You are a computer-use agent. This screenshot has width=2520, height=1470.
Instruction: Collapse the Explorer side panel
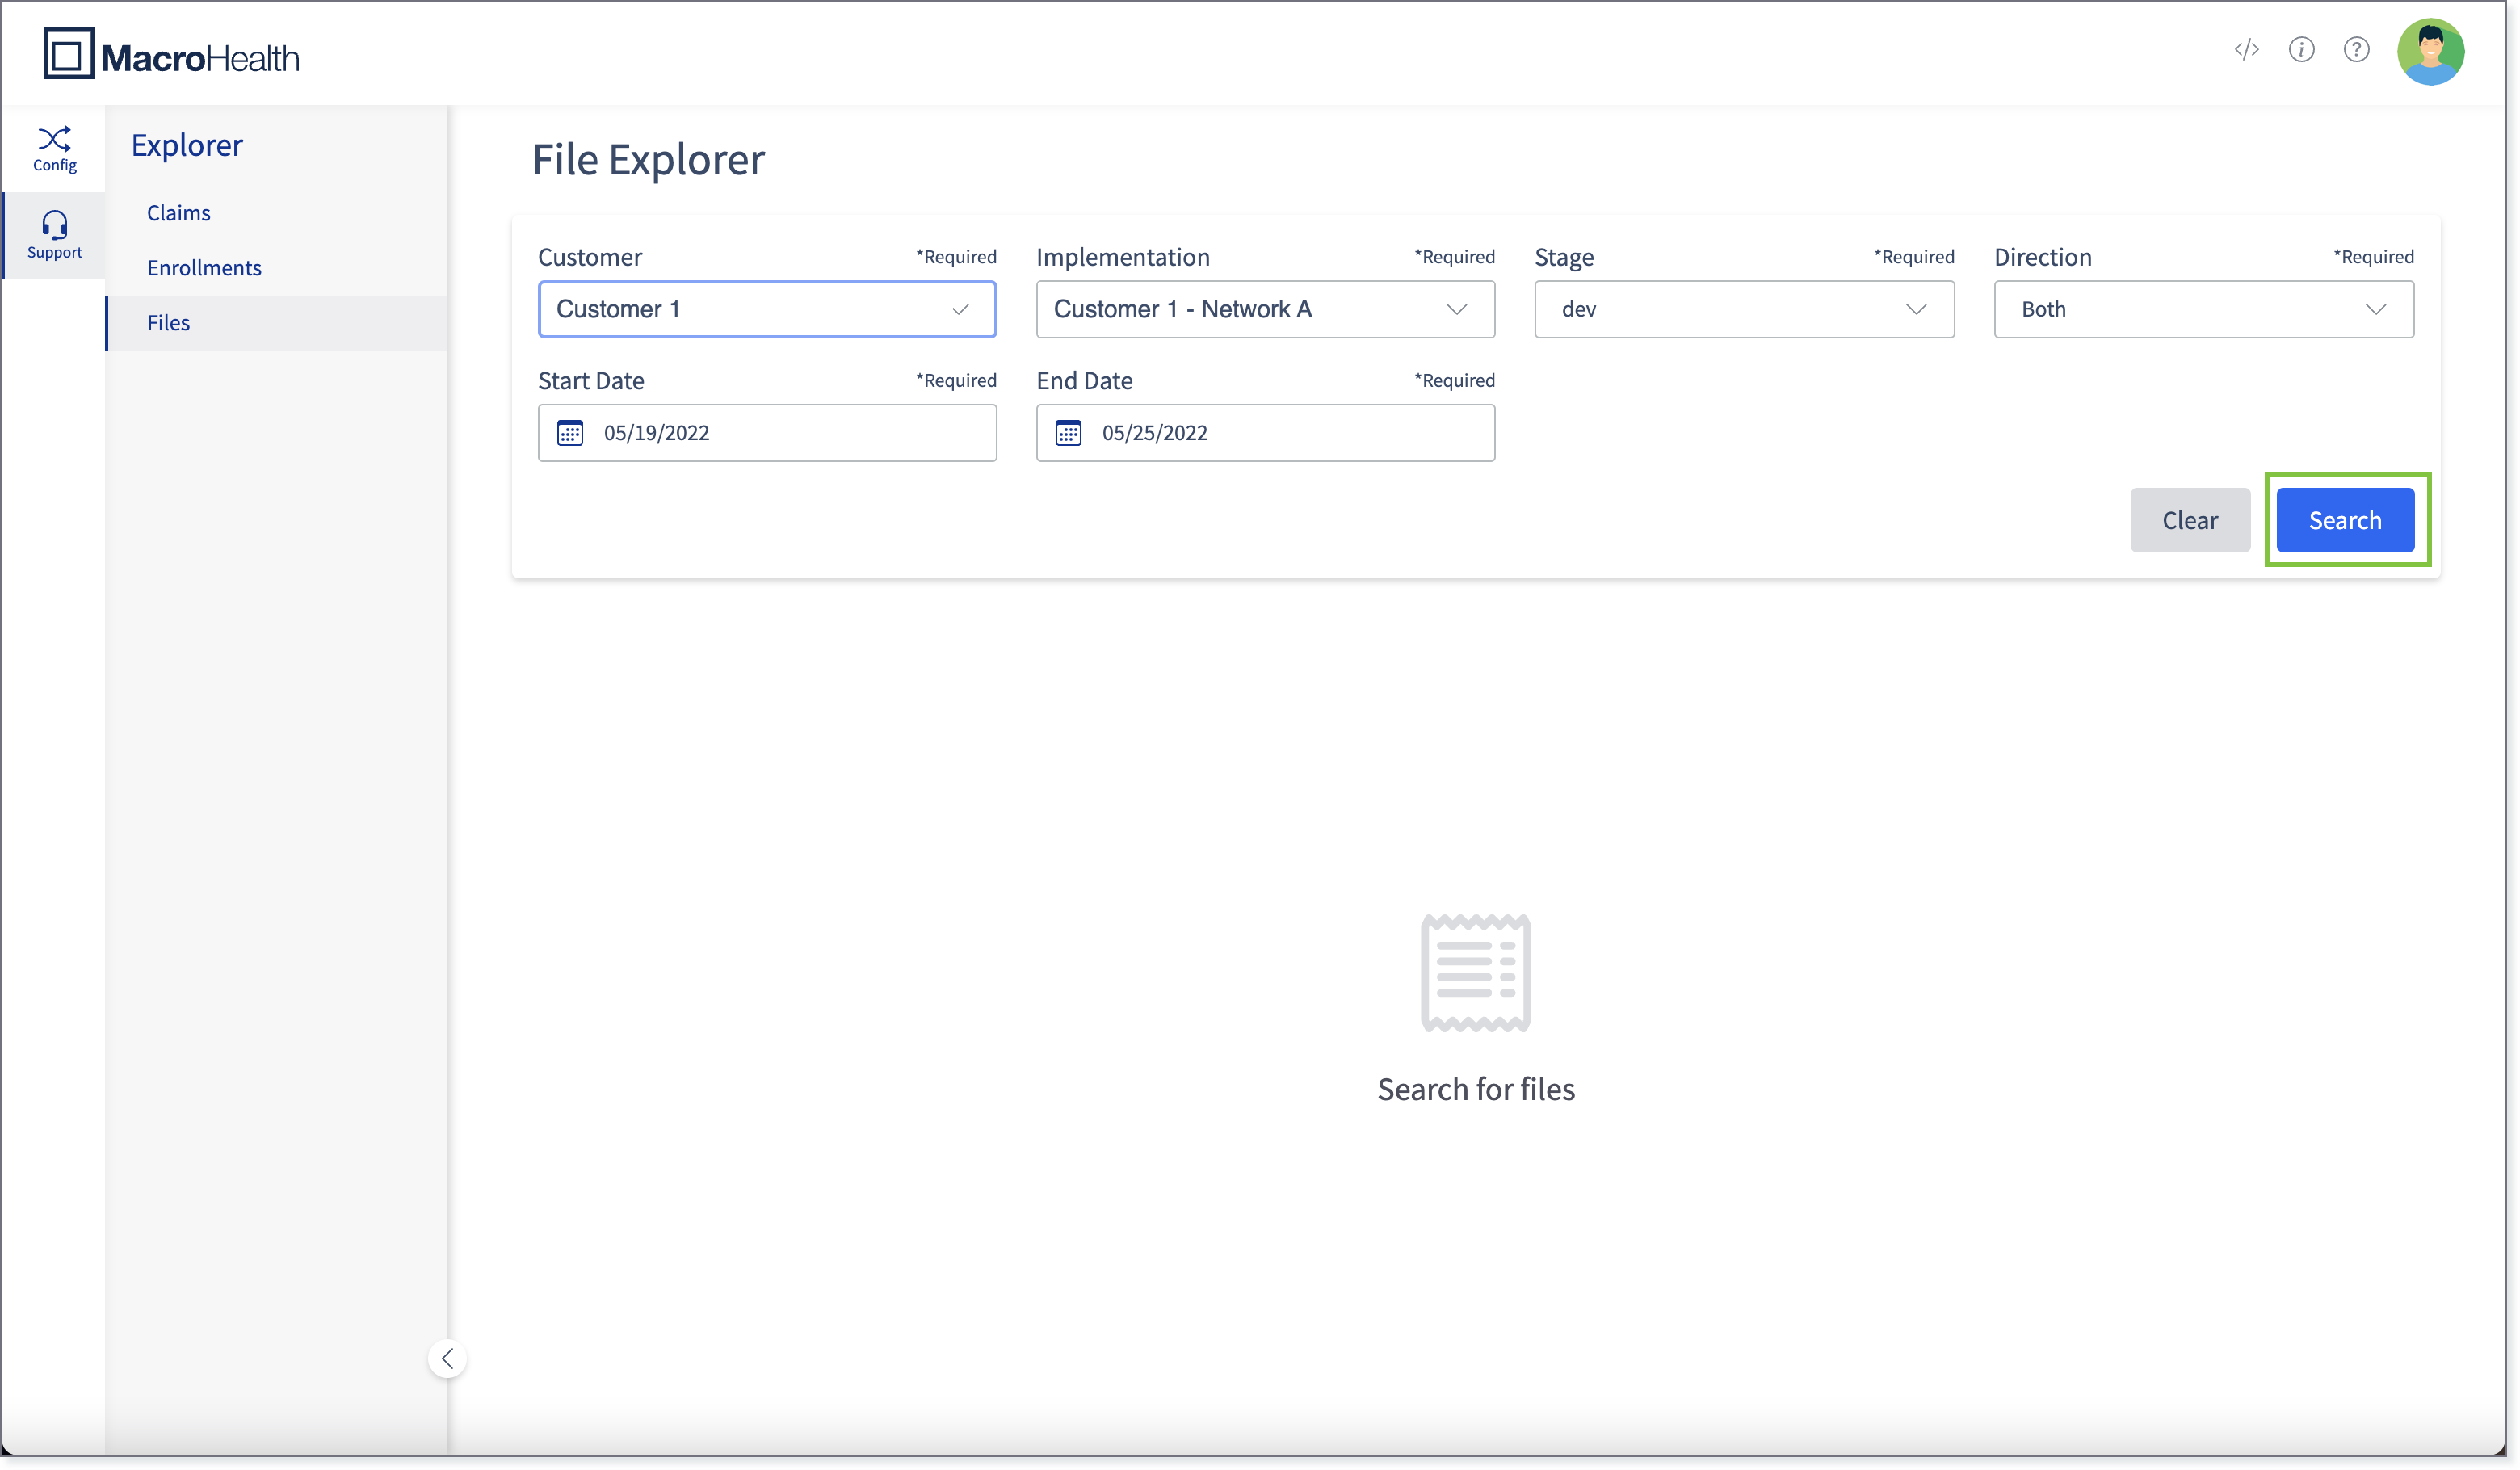click(447, 1358)
